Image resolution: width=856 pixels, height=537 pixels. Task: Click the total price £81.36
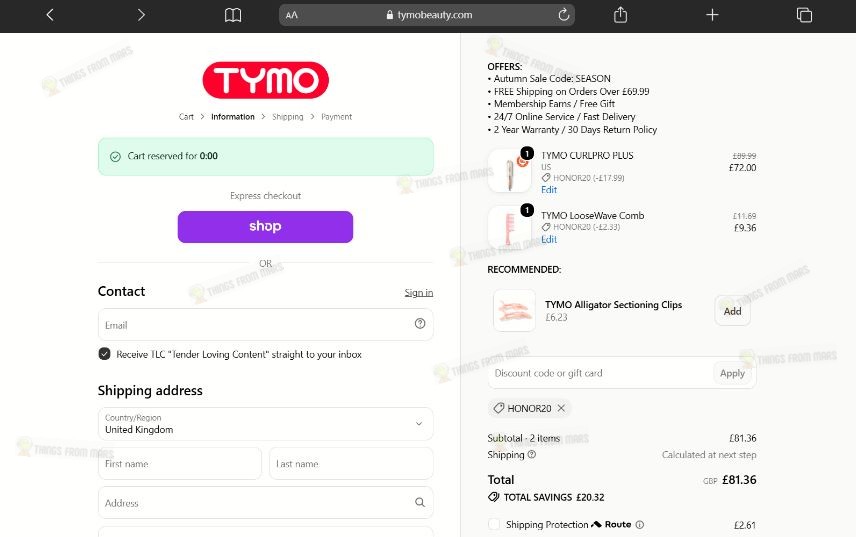point(739,480)
